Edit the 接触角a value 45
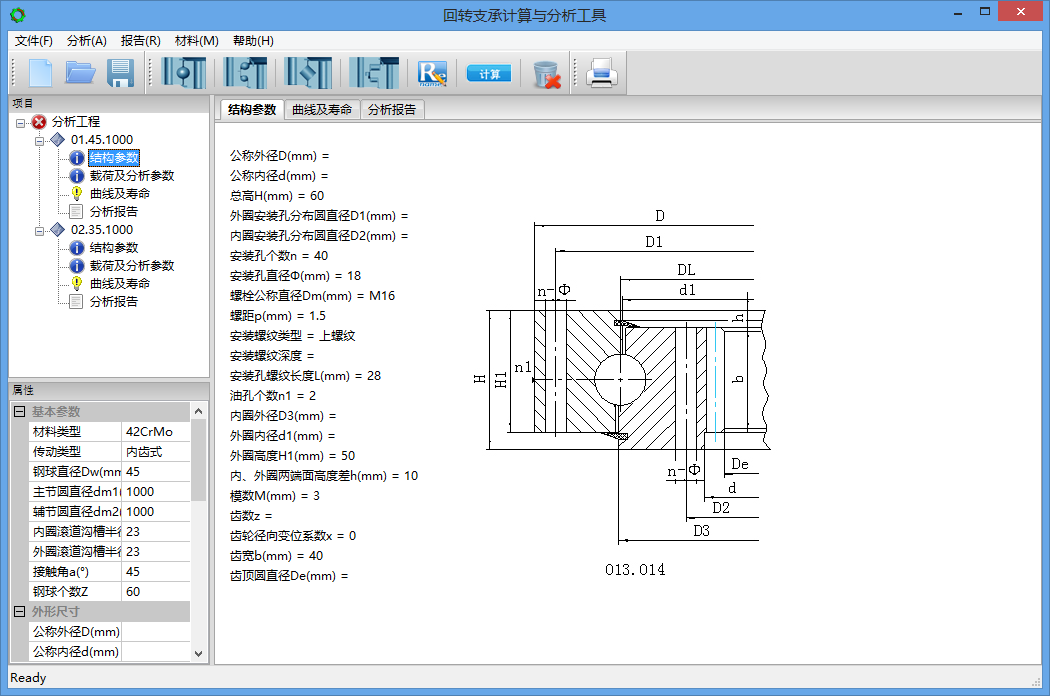The width and height of the screenshot is (1050, 696). [155, 572]
